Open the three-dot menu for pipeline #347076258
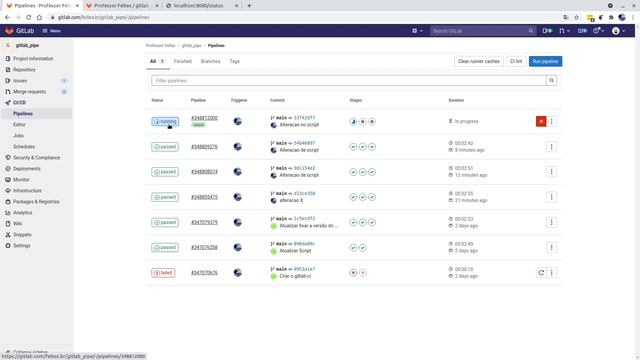 [551, 247]
